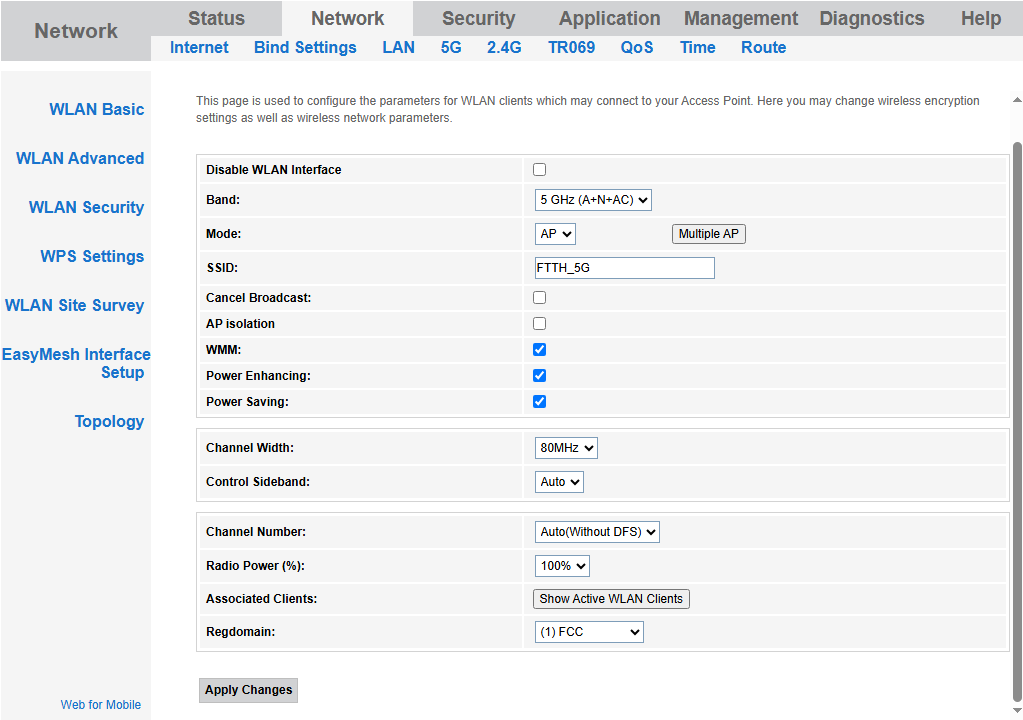Image resolution: width=1023 pixels, height=720 pixels.
Task: Check the Disable WLAN Interface checkbox
Action: (x=540, y=170)
